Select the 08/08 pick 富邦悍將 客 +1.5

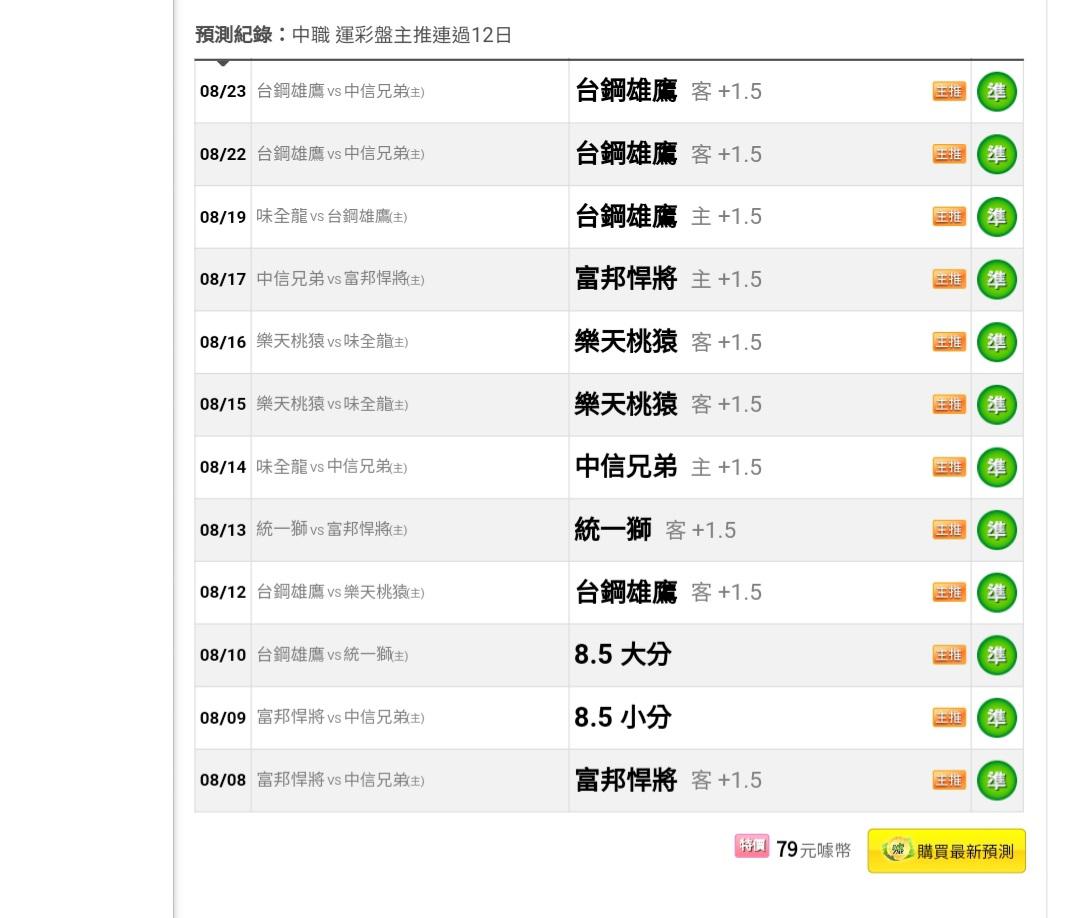(x=668, y=780)
